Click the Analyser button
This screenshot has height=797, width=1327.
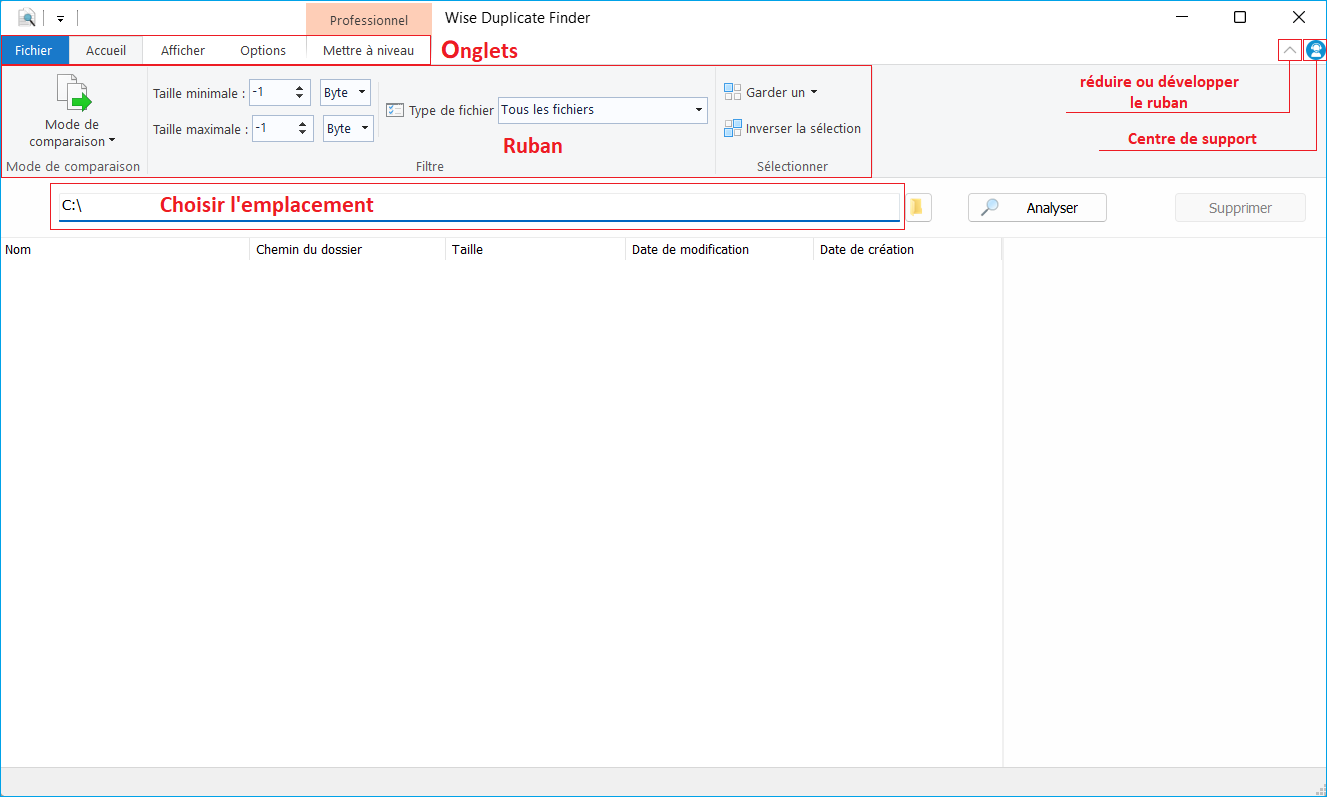click(1037, 207)
